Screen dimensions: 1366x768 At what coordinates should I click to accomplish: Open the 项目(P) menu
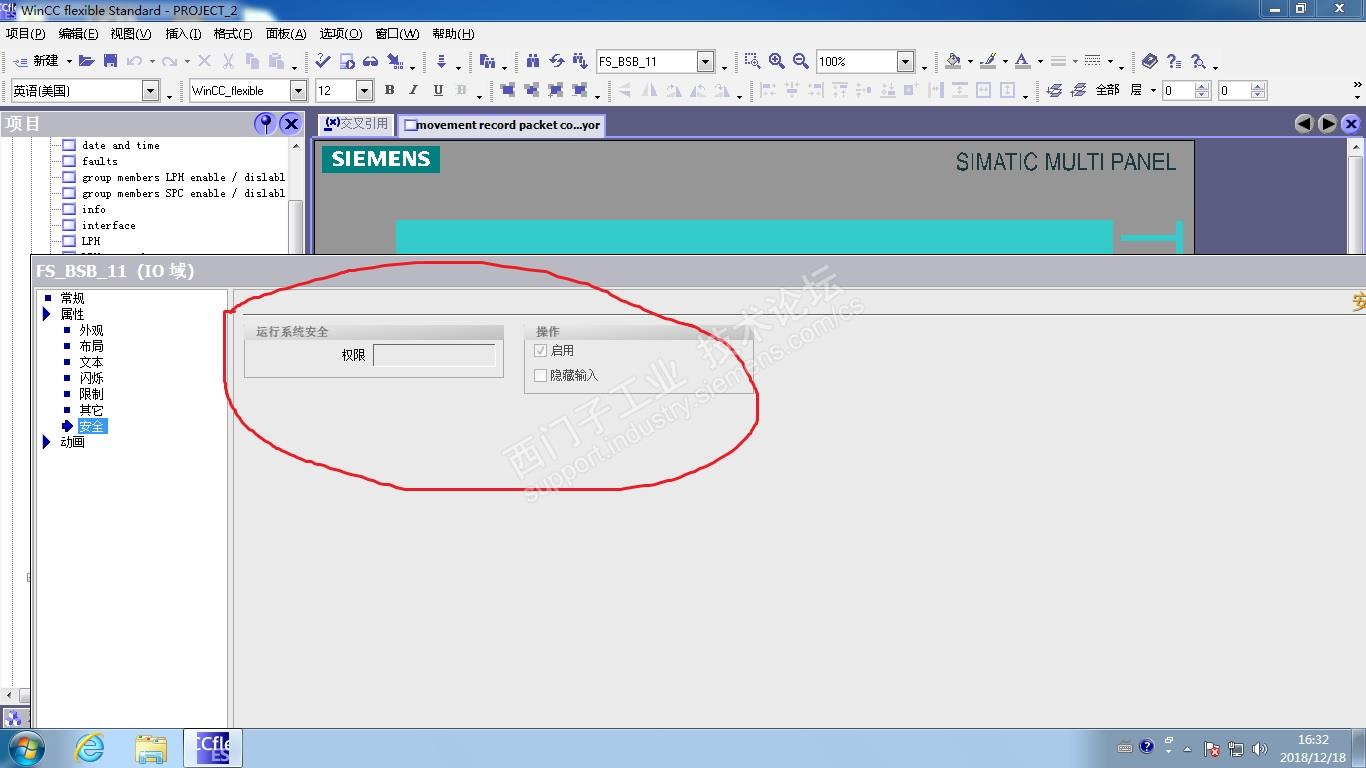click(25, 34)
